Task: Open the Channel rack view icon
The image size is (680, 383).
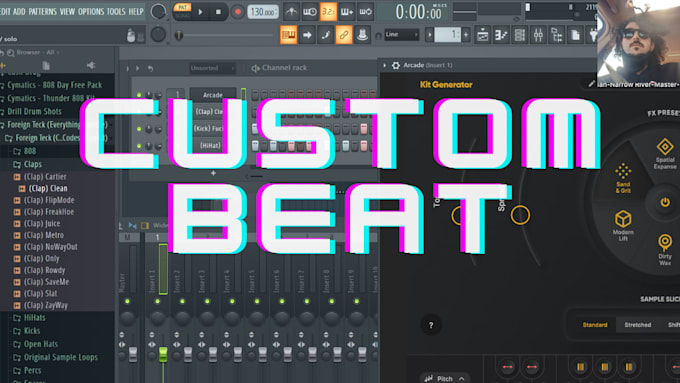Action: [520, 35]
